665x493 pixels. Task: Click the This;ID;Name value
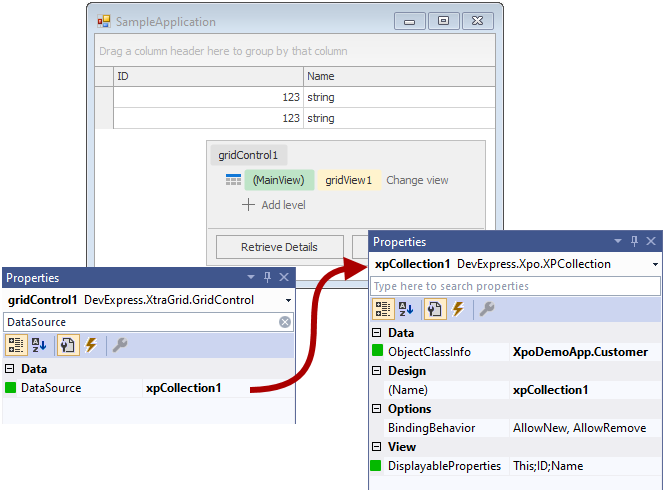pos(548,466)
